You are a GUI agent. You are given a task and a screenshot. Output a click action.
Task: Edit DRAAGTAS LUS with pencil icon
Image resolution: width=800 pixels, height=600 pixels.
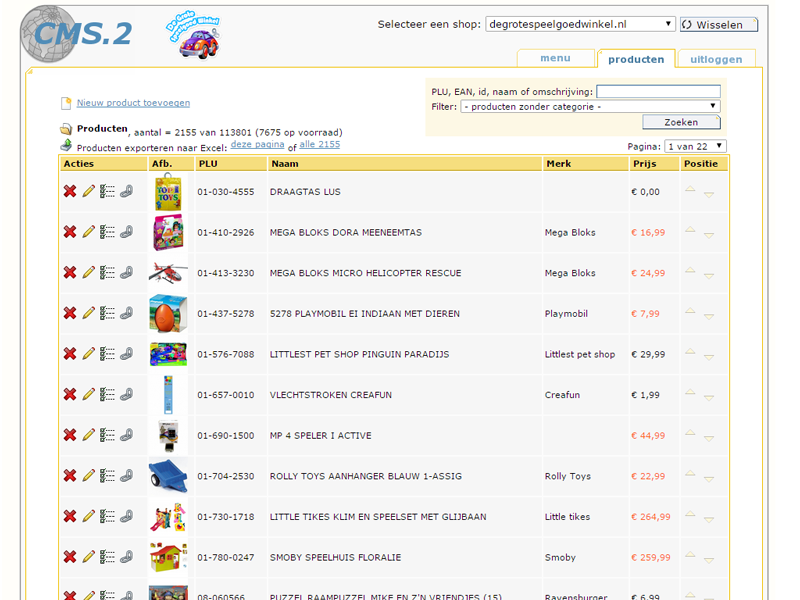pyautogui.click(x=89, y=191)
